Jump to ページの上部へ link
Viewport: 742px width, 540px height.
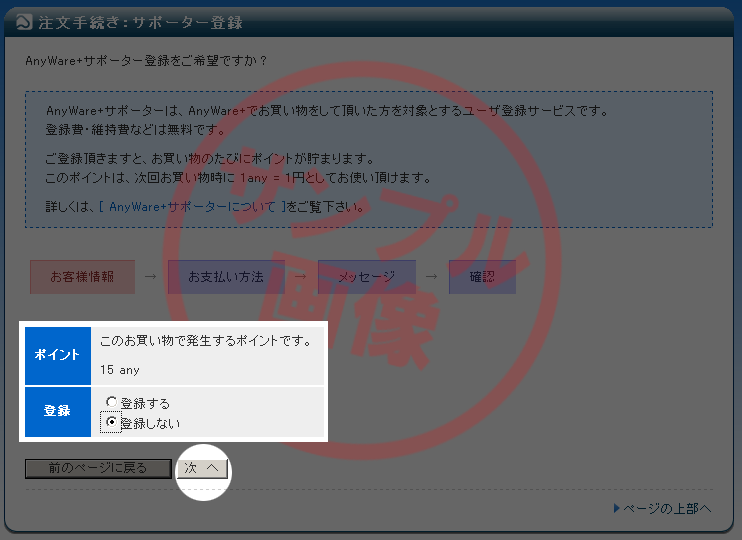click(x=667, y=508)
